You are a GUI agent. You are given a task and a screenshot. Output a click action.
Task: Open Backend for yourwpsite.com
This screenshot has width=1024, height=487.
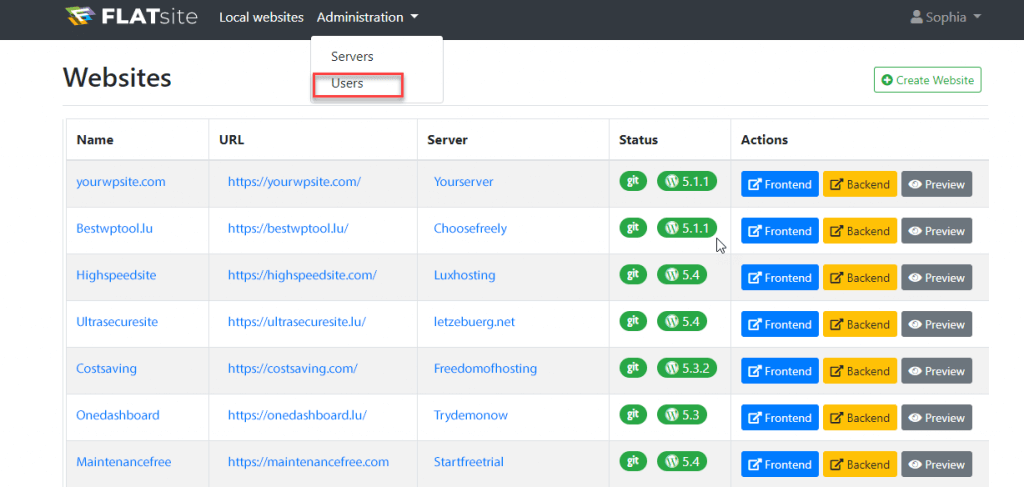coord(860,184)
